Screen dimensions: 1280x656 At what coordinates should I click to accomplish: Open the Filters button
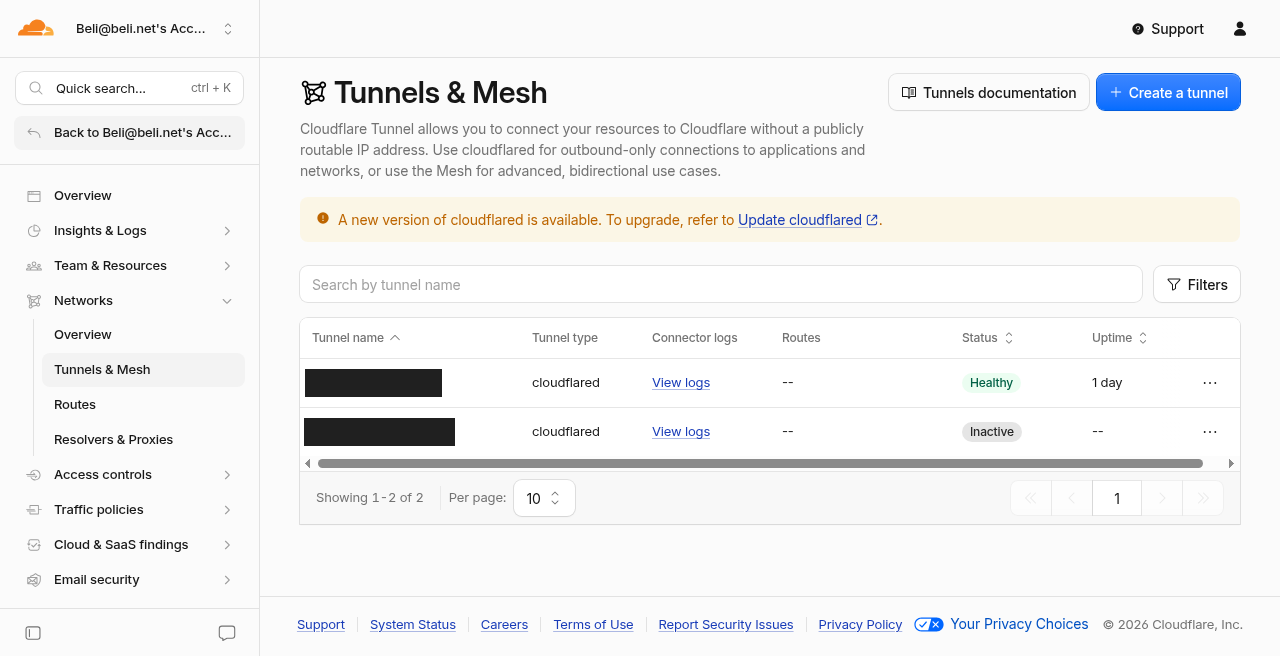[1197, 284]
